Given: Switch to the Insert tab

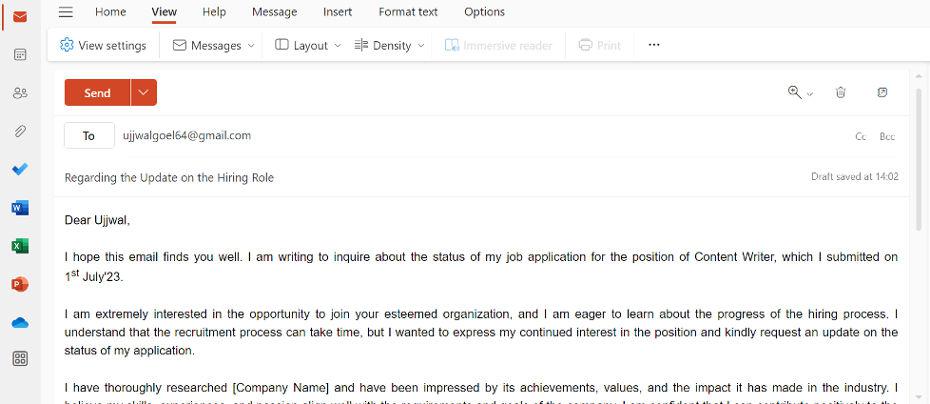Looking at the screenshot, I should [337, 12].
